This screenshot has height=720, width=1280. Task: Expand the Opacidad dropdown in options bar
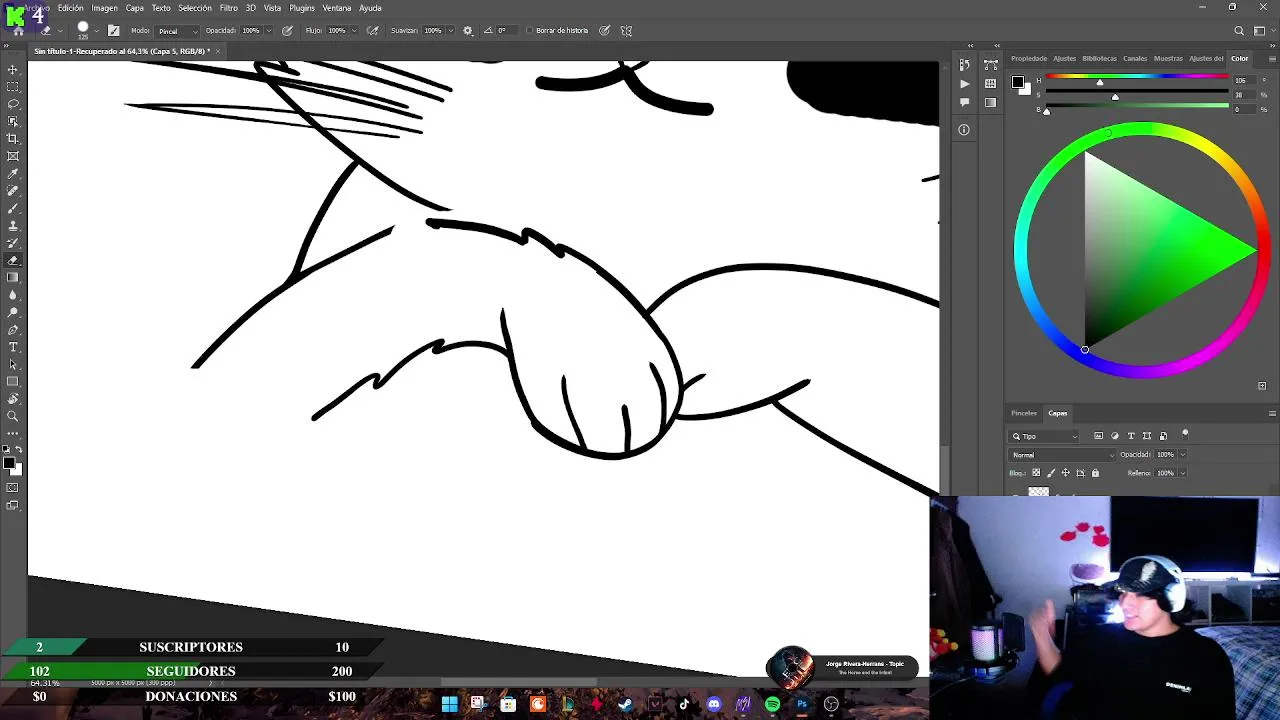click(x=270, y=31)
